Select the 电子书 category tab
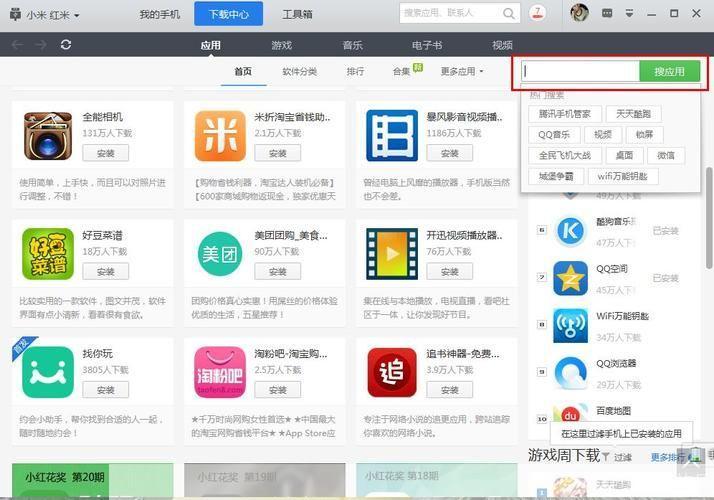This screenshot has width=714, height=500. pyautogui.click(x=427, y=45)
